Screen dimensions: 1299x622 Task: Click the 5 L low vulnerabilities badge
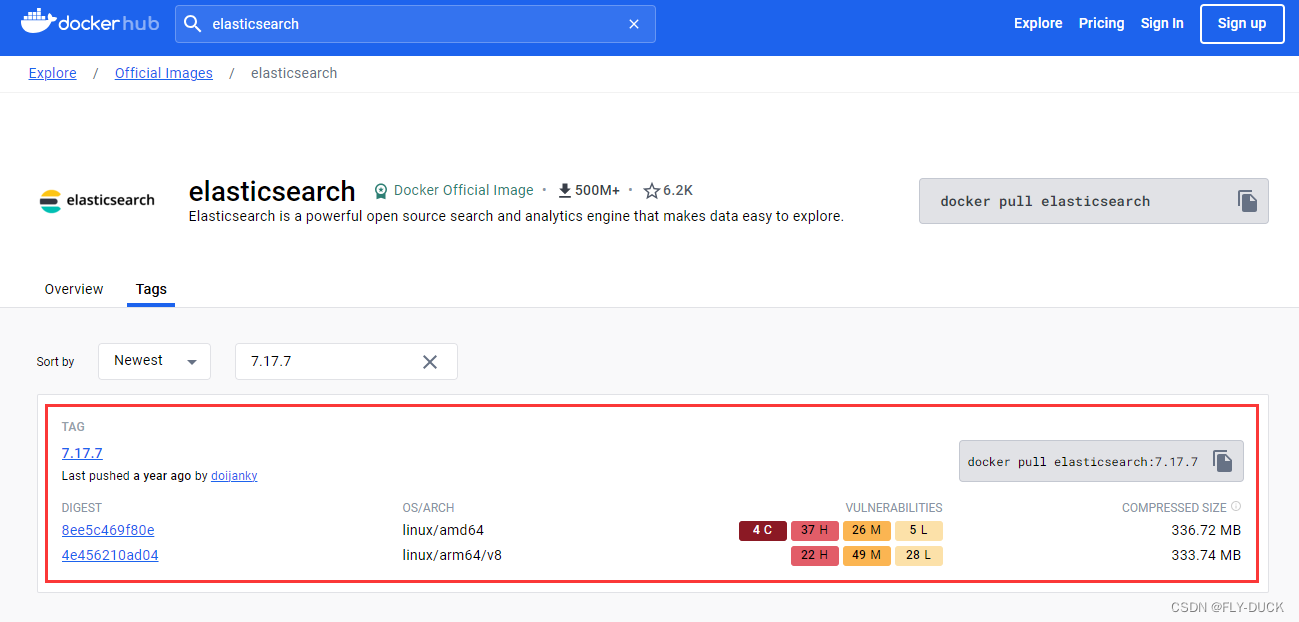click(x=919, y=530)
